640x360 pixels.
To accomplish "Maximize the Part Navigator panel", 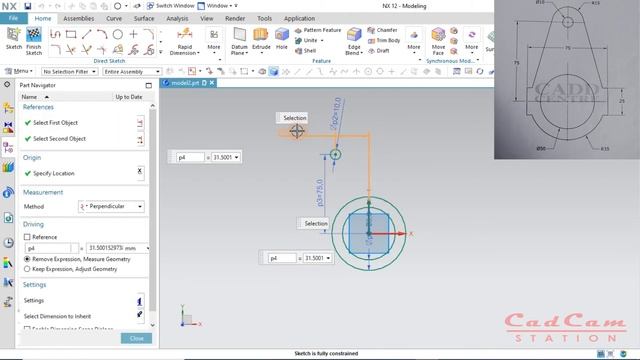I will [149, 85].
